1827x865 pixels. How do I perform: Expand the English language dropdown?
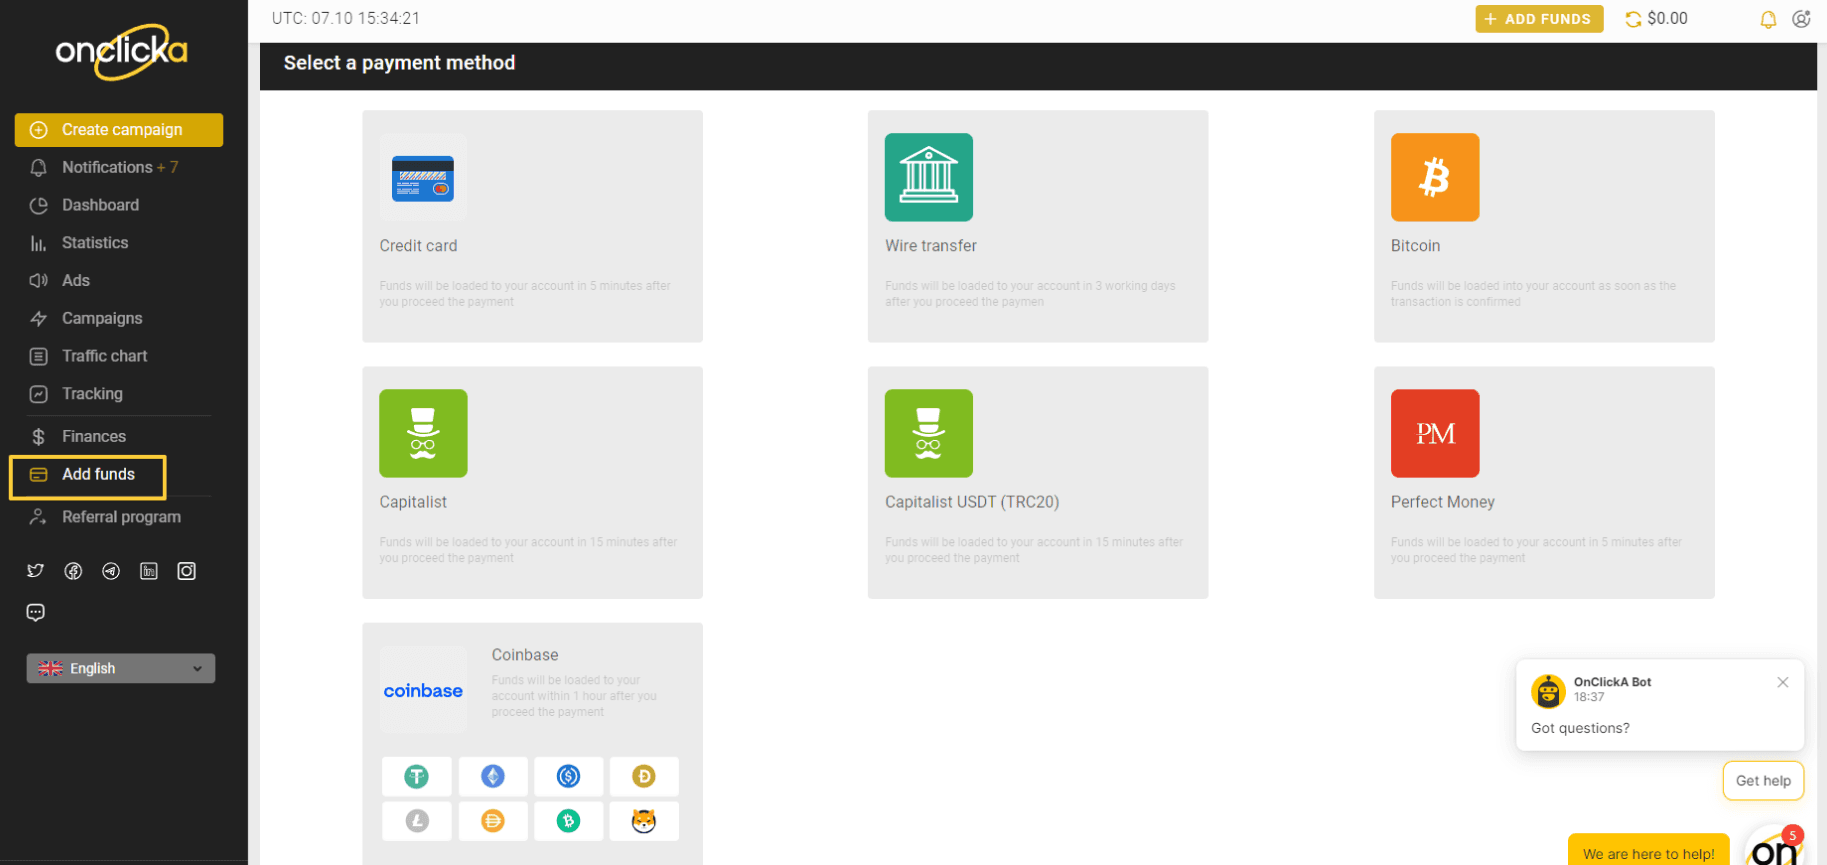(x=121, y=668)
